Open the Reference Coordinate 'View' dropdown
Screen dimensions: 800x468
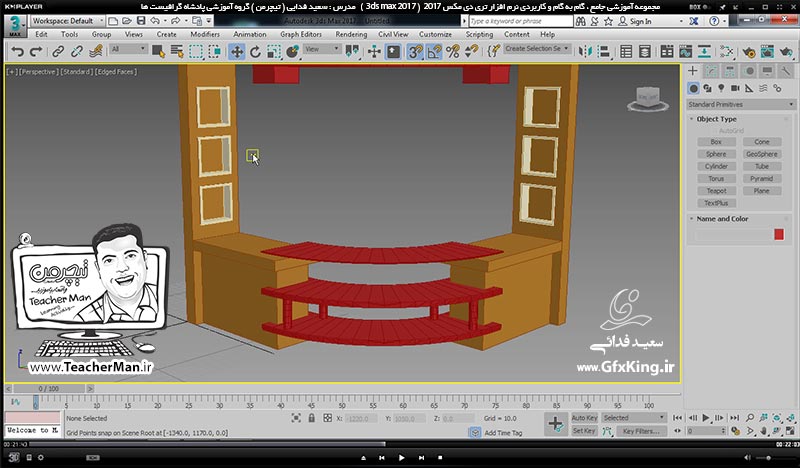[x=321, y=49]
